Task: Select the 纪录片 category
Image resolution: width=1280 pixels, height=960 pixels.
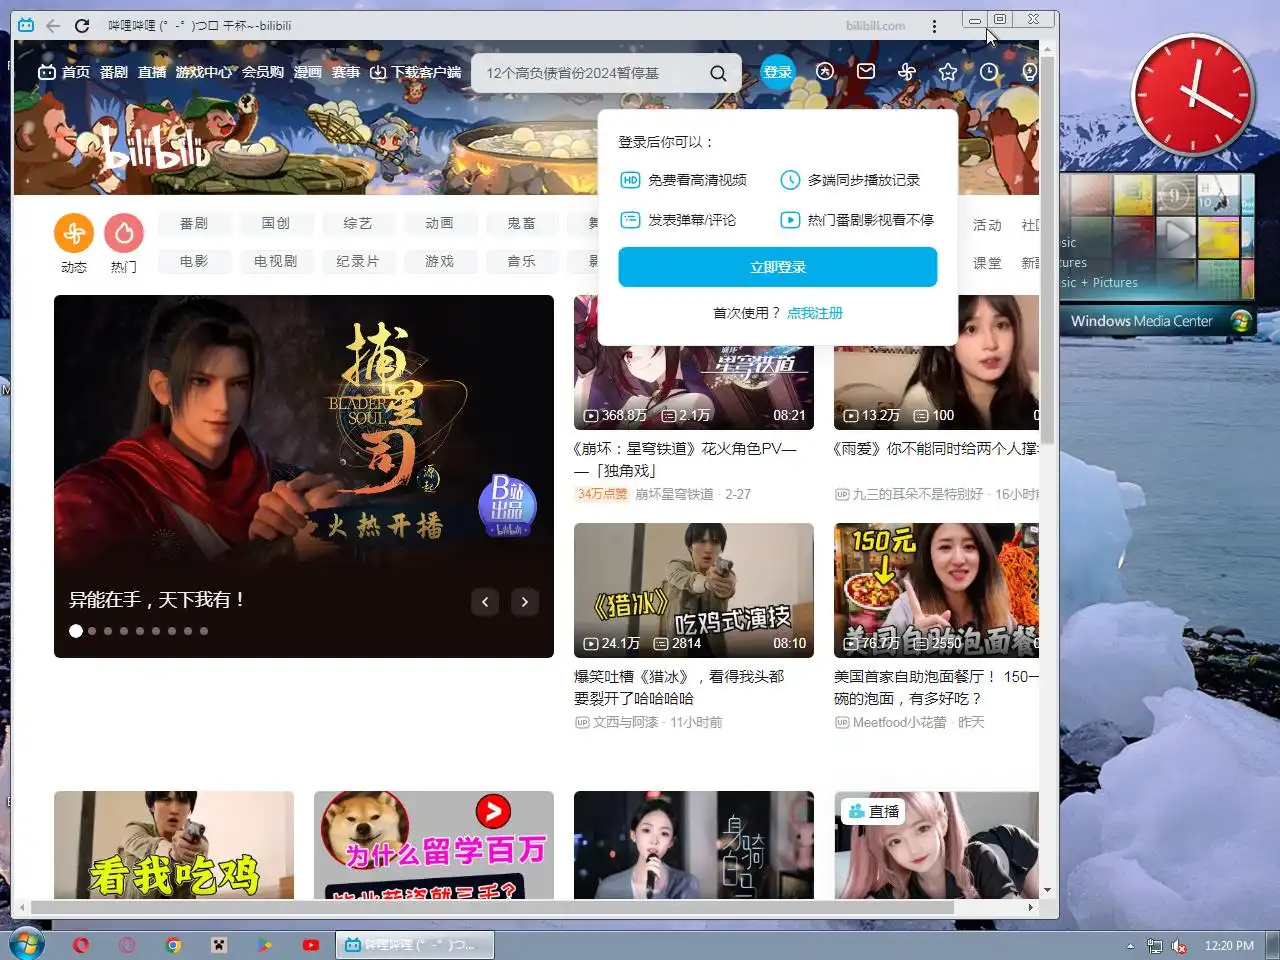Action: 358,261
